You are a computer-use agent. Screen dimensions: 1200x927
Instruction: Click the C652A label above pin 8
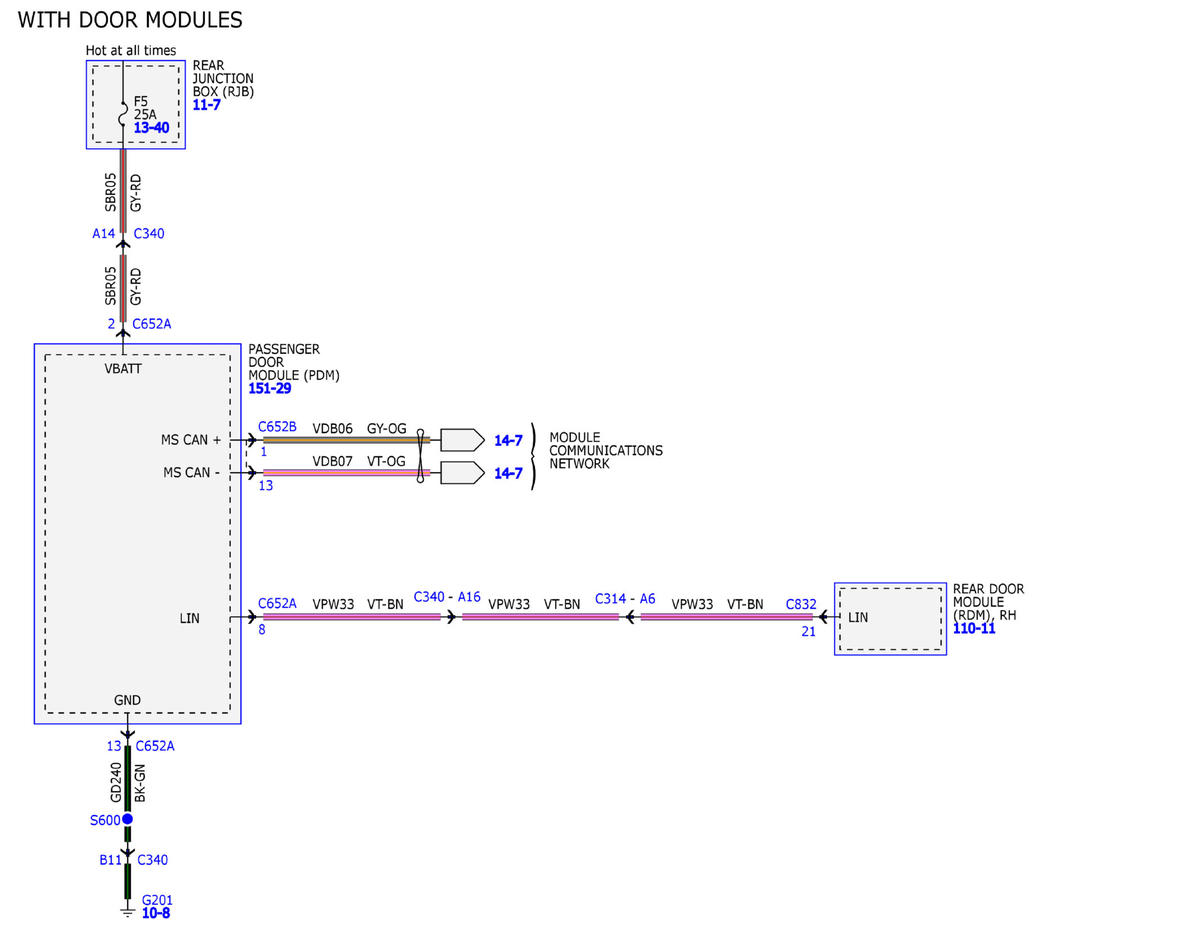pyautogui.click(x=277, y=604)
